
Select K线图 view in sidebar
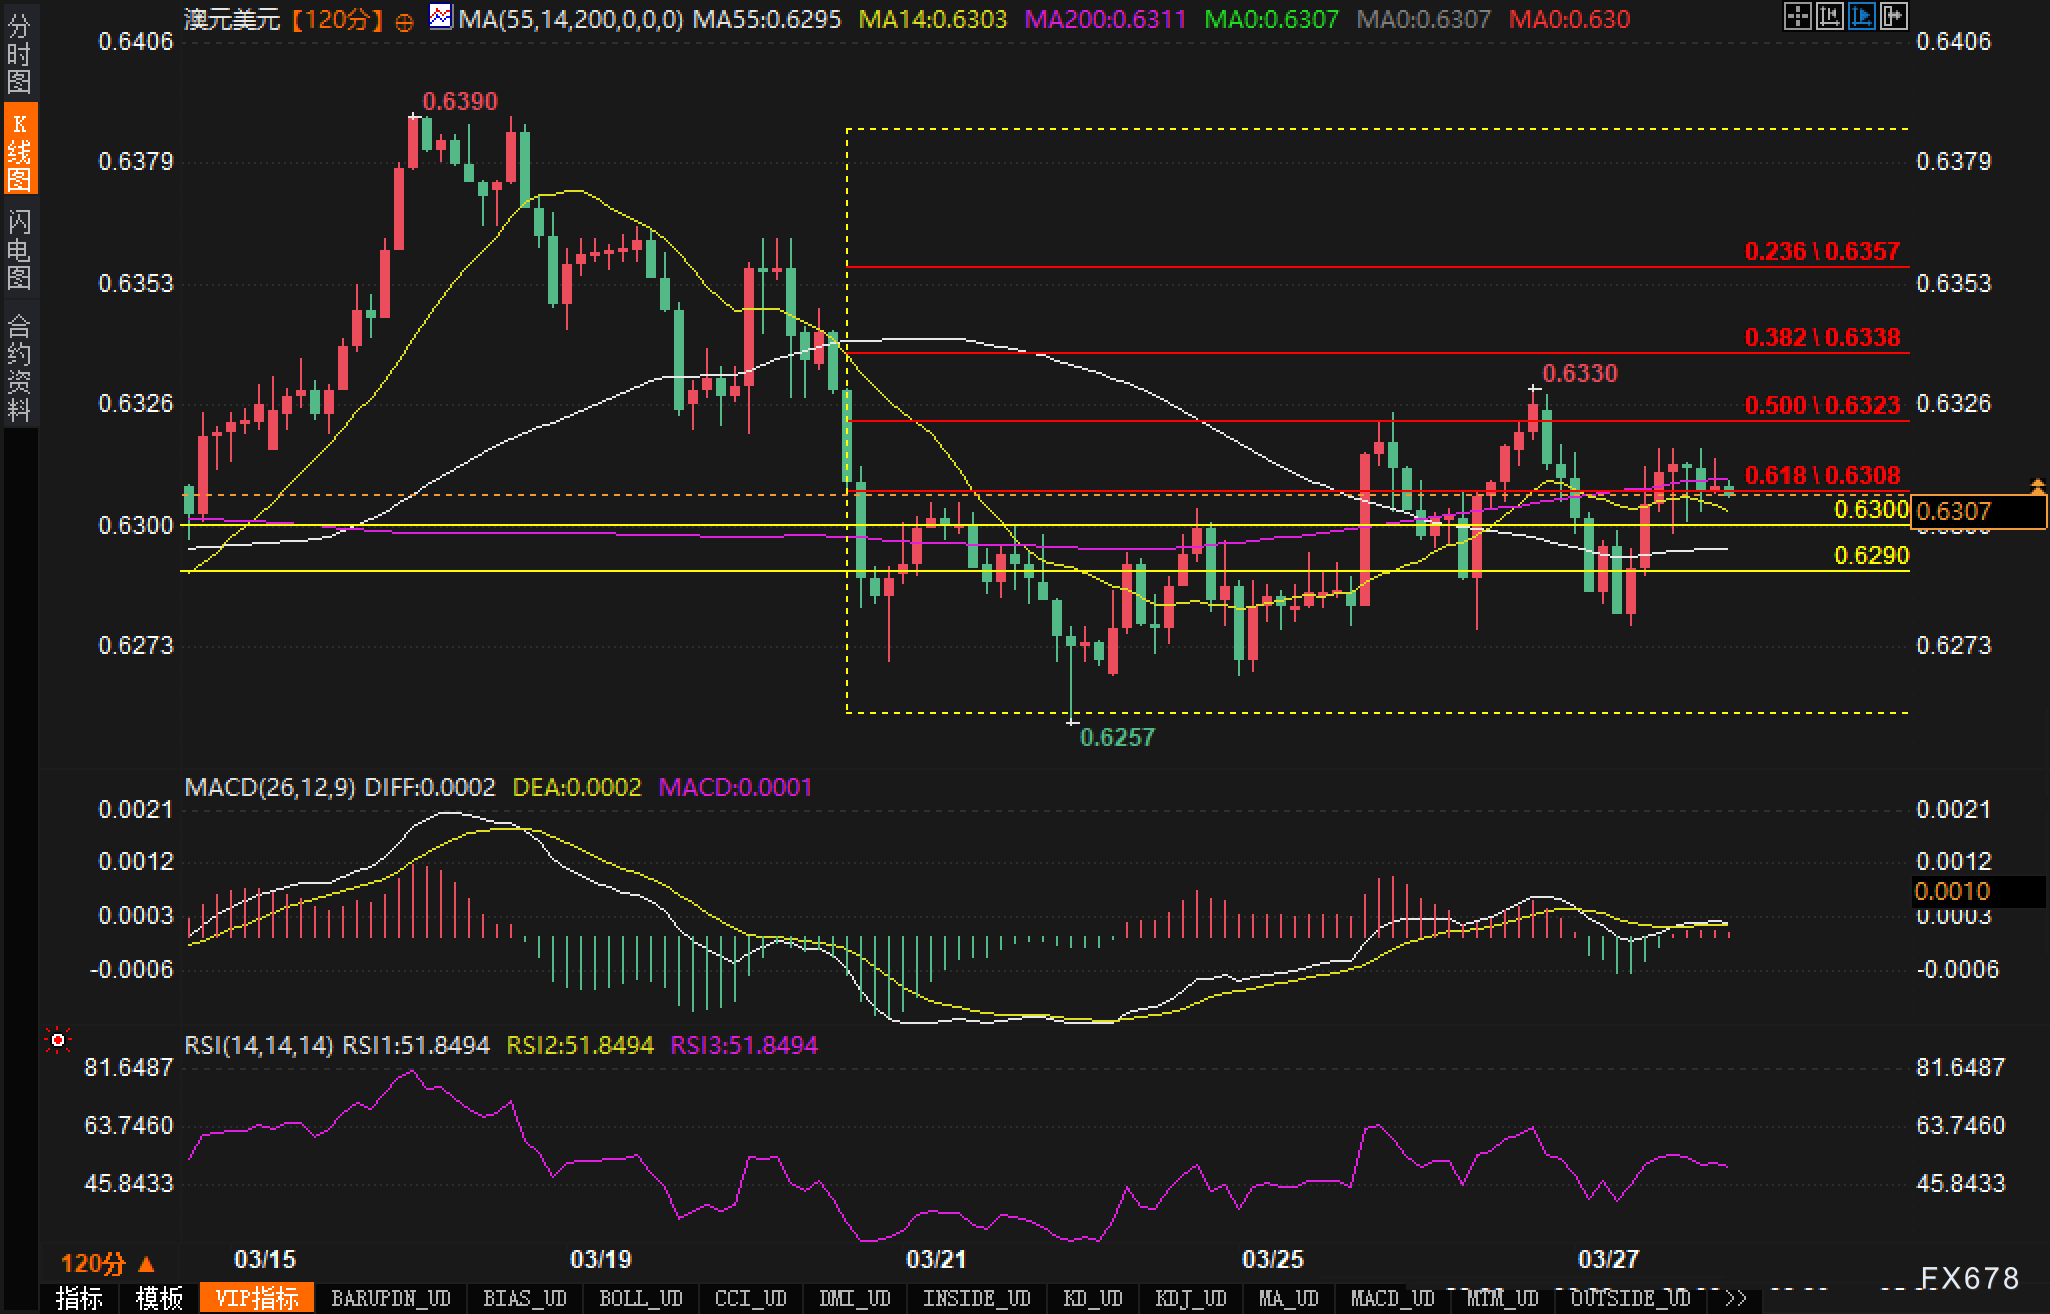[19, 150]
